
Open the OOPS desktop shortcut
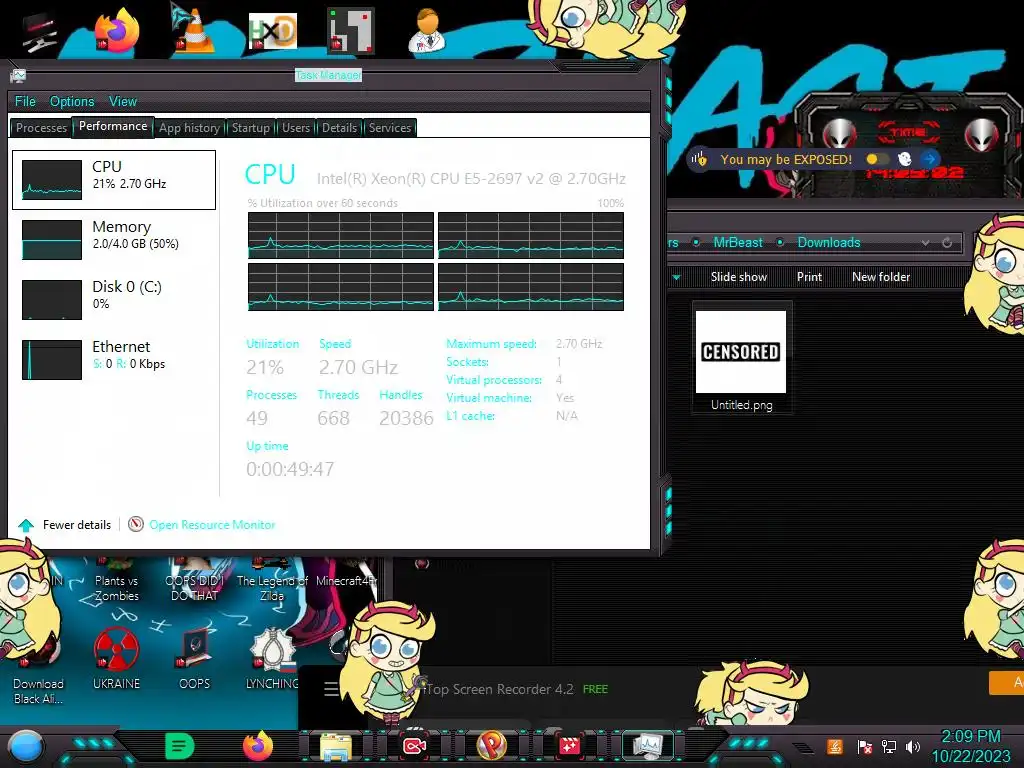point(195,658)
